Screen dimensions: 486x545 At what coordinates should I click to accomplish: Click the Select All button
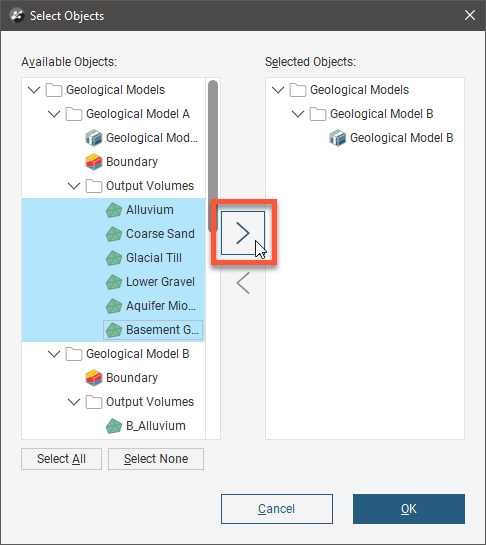pyautogui.click(x=62, y=459)
